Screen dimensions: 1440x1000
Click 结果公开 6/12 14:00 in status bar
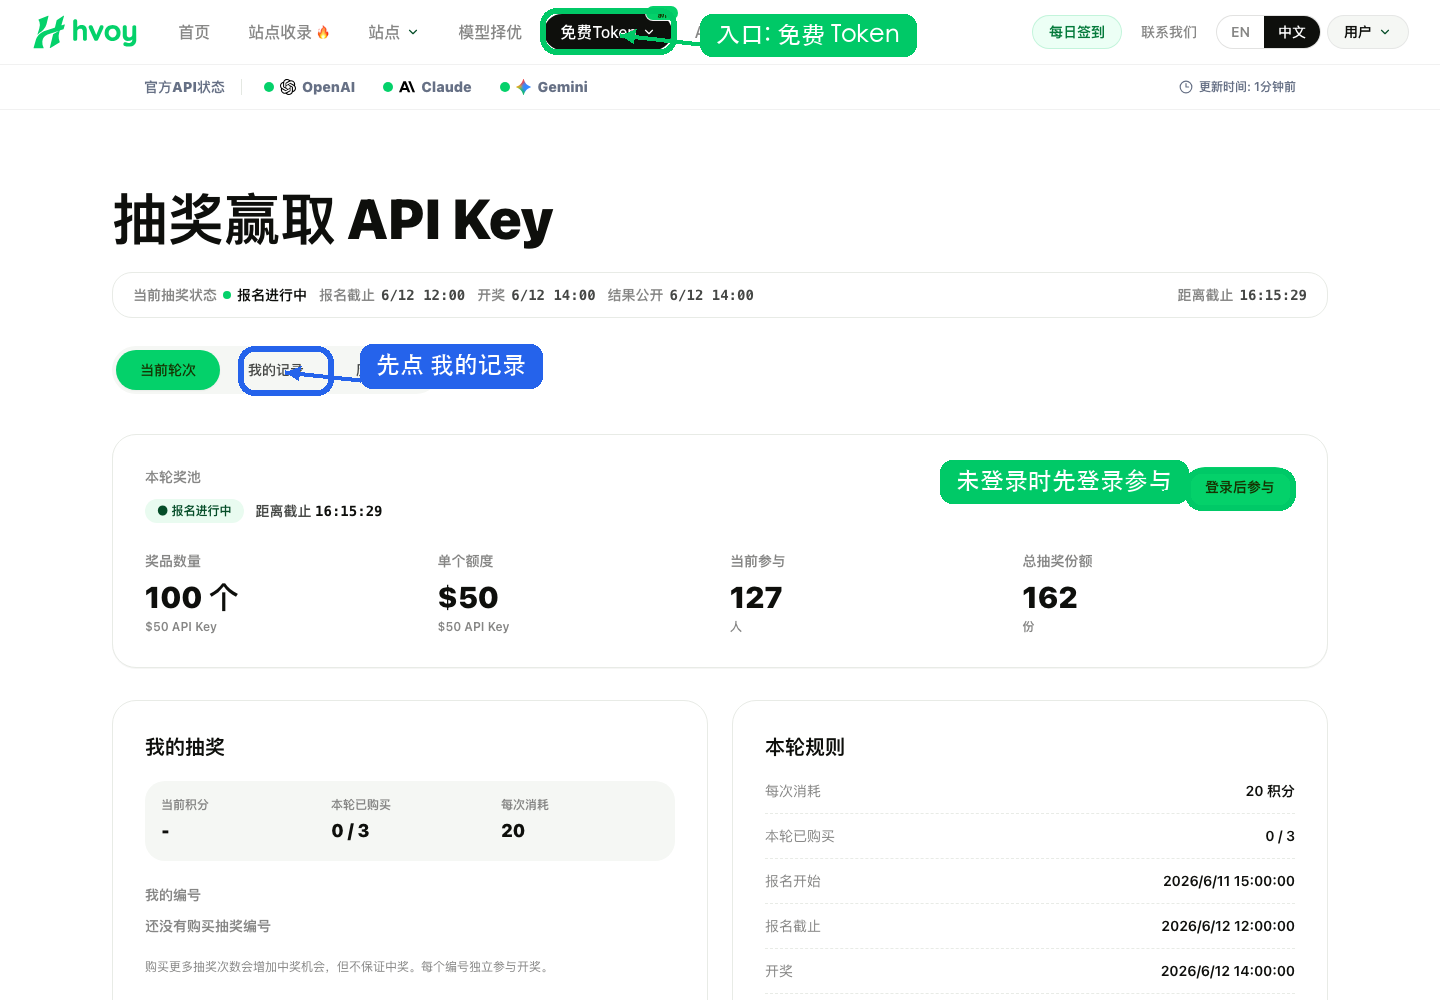[x=681, y=295]
